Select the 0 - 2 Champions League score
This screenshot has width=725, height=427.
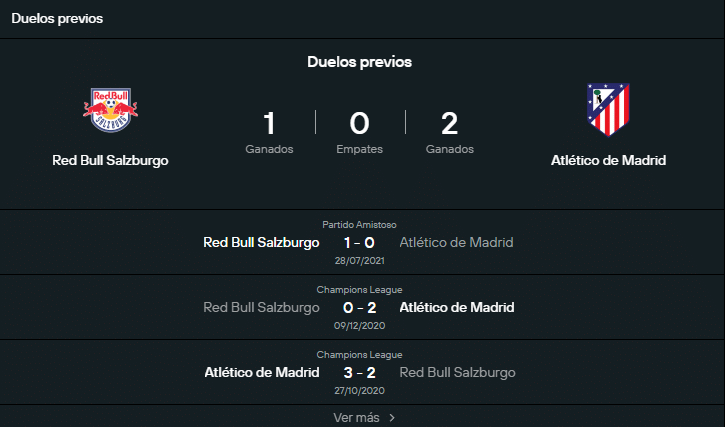pos(359,307)
